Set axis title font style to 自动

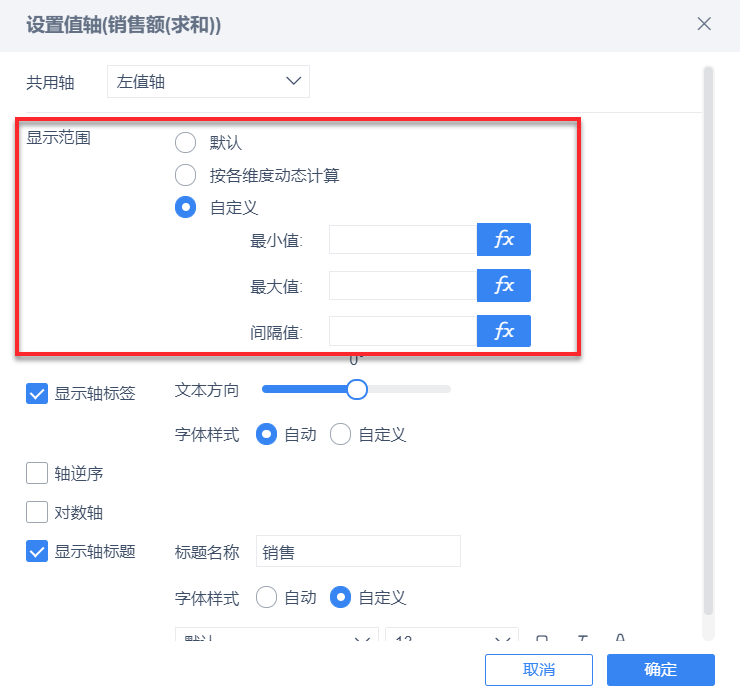tap(267, 598)
